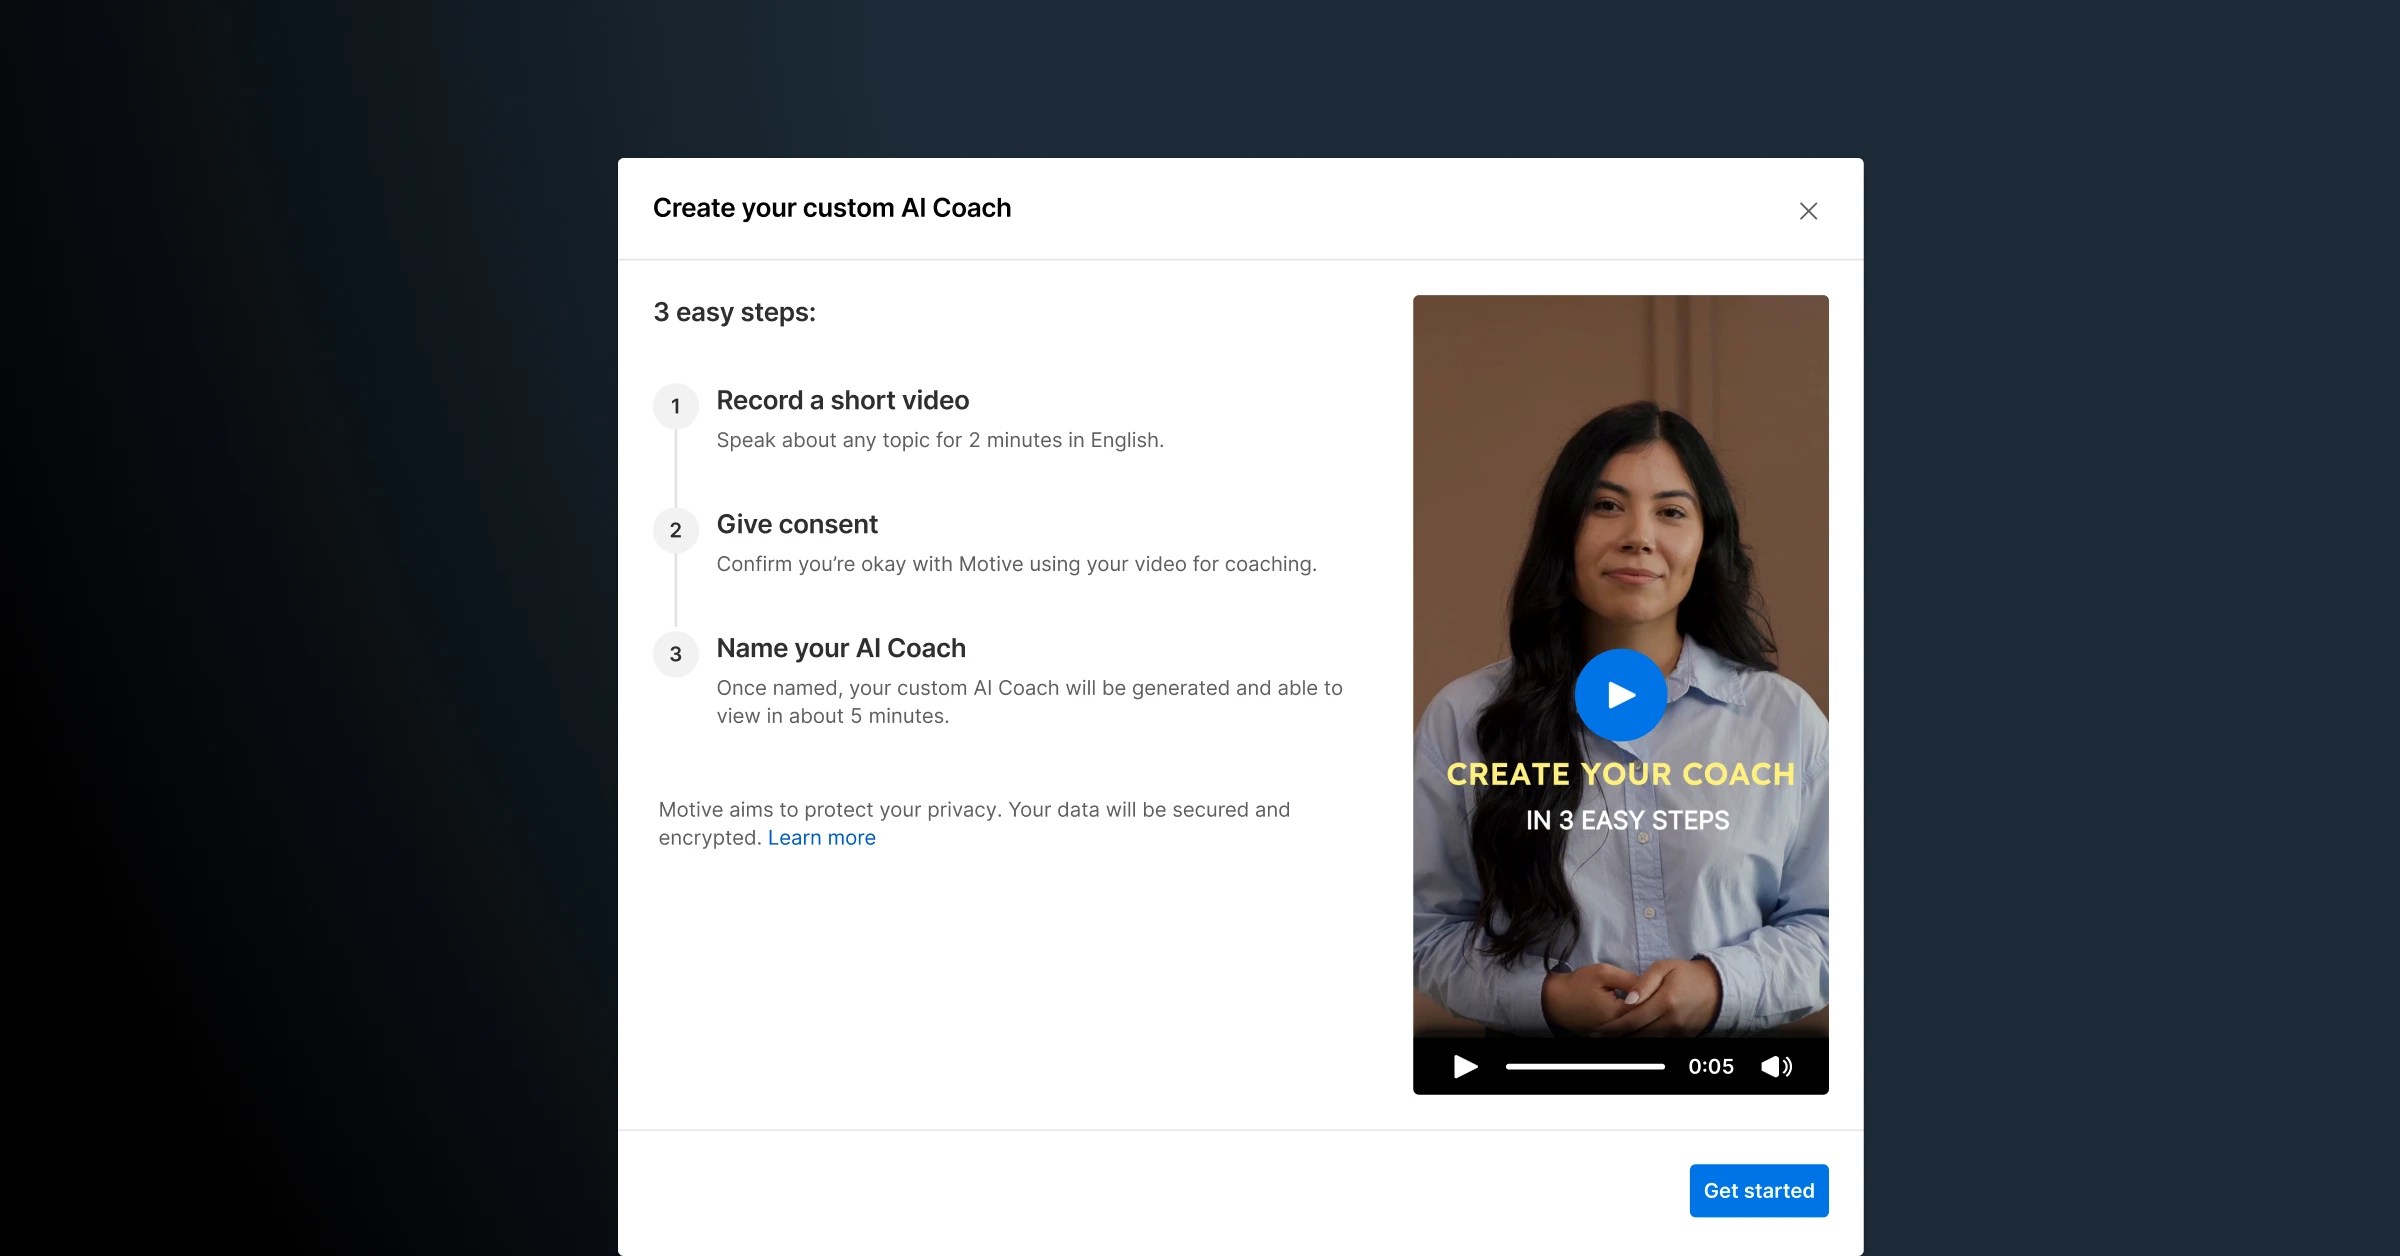2400x1256 pixels.
Task: Click the Speak about any topic description text
Action: coord(939,440)
